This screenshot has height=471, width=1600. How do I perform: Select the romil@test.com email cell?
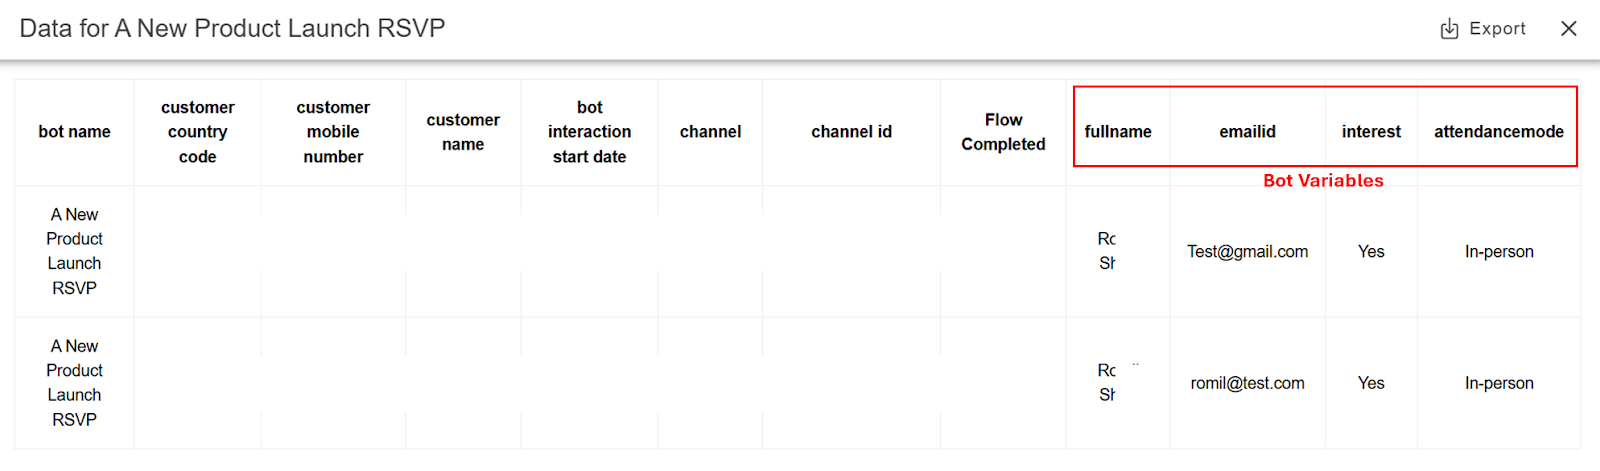coord(1248,384)
